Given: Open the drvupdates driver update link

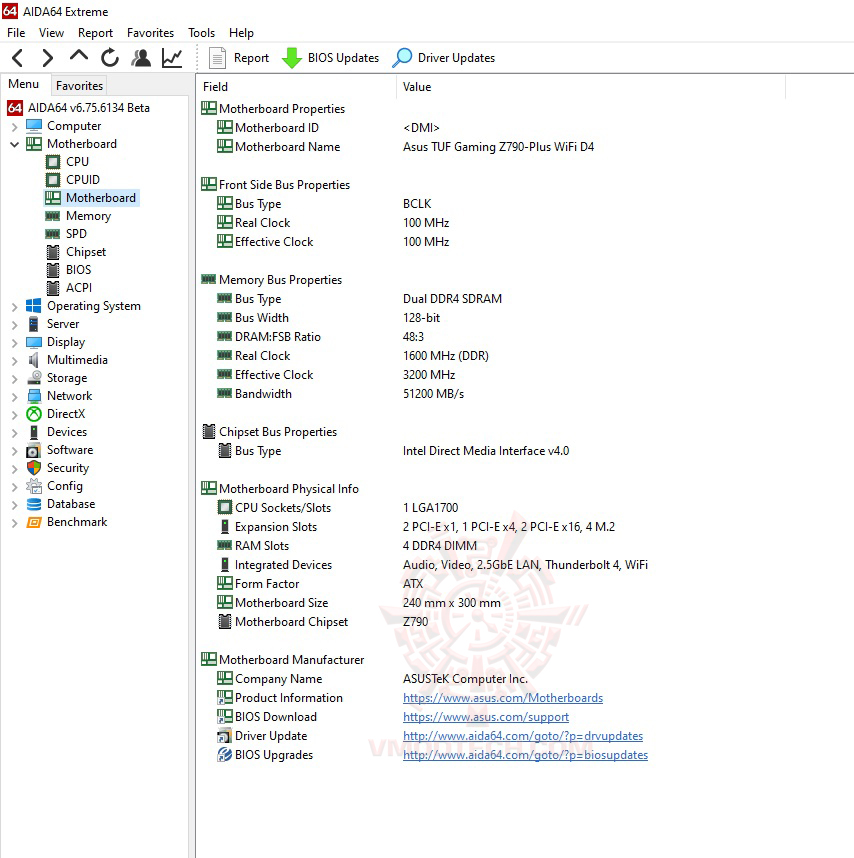Looking at the screenshot, I should (x=523, y=736).
